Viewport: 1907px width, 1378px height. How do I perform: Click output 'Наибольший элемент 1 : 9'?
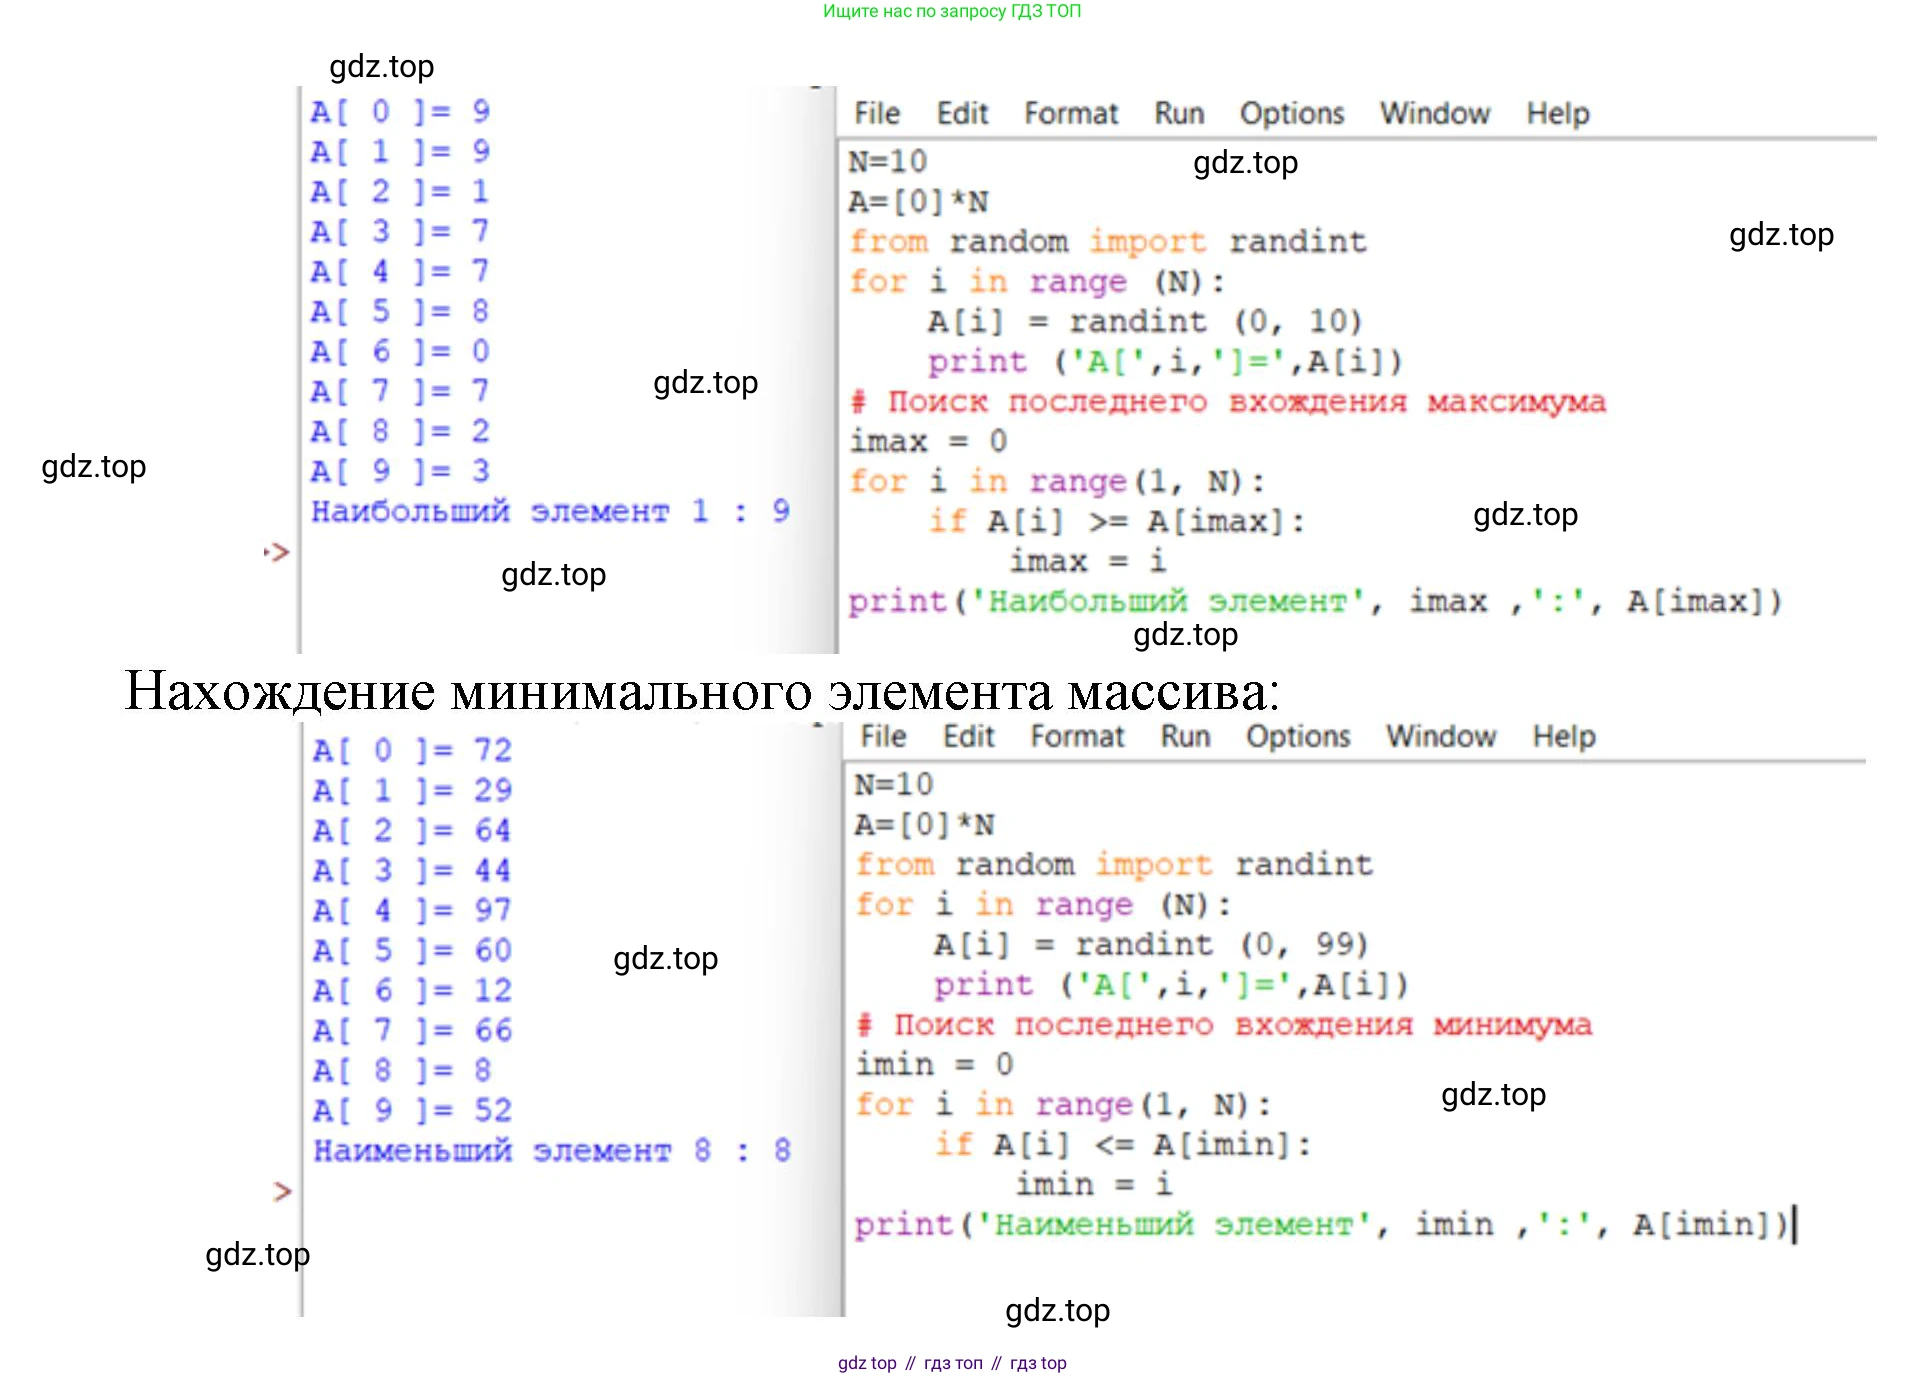(x=550, y=511)
